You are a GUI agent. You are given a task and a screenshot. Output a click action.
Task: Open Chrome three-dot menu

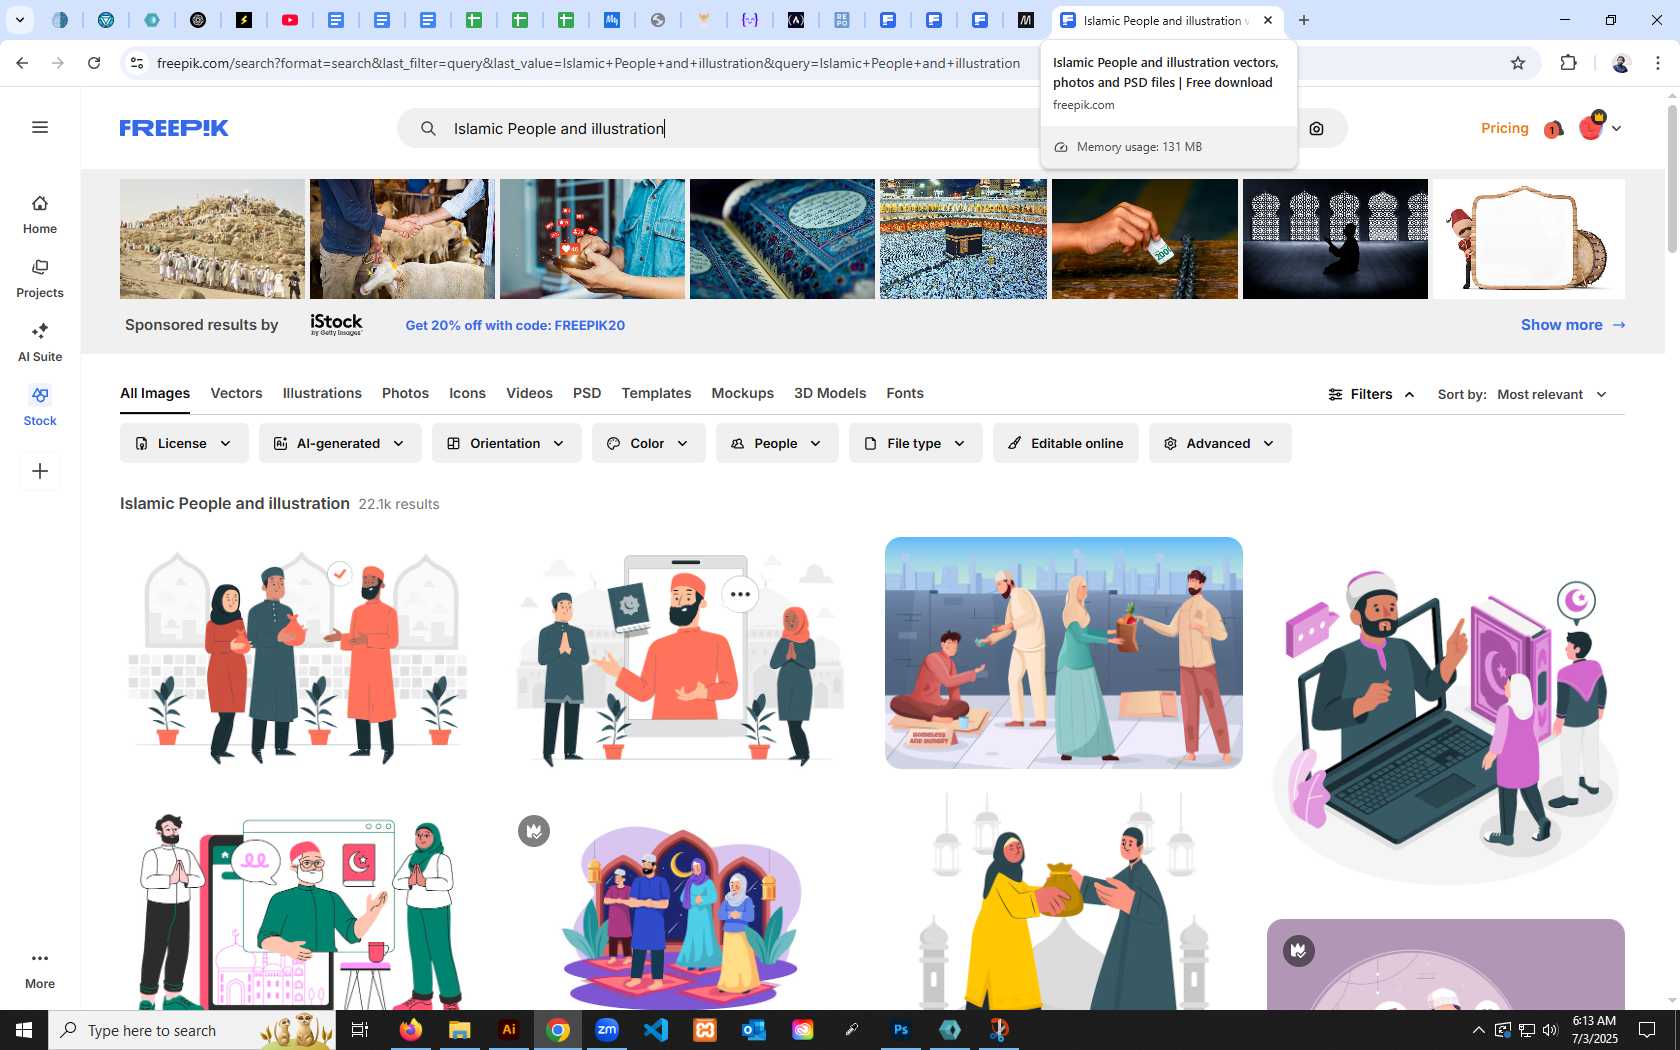[x=1658, y=63]
